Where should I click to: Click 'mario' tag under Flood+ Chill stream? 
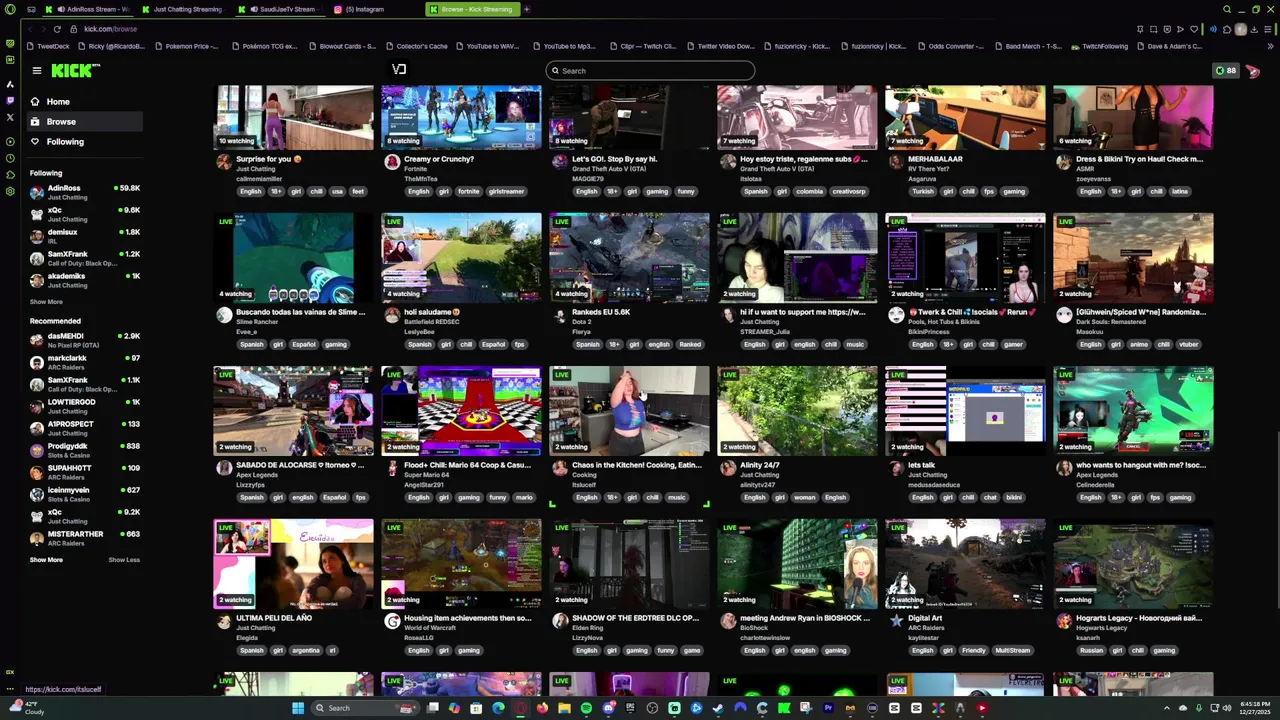(524, 497)
